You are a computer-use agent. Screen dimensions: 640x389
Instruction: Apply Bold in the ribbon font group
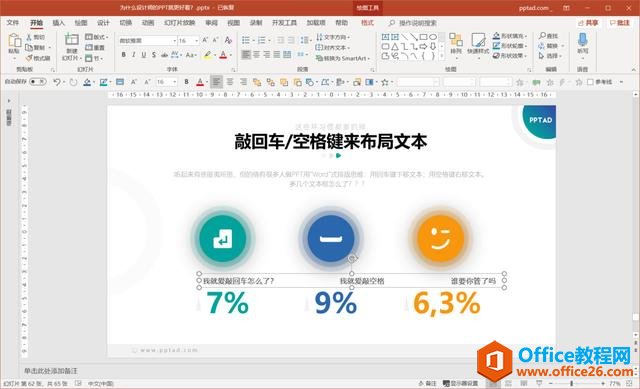point(123,55)
